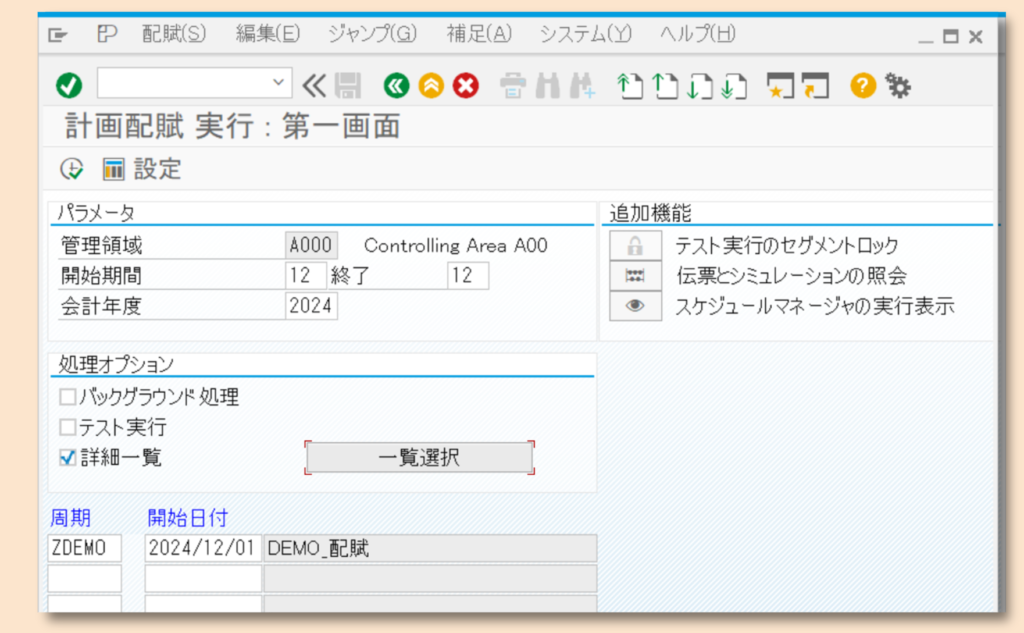Click the Generate Shortcut icon
Image resolution: width=1024 pixels, height=633 pixels.
[x=815, y=86]
